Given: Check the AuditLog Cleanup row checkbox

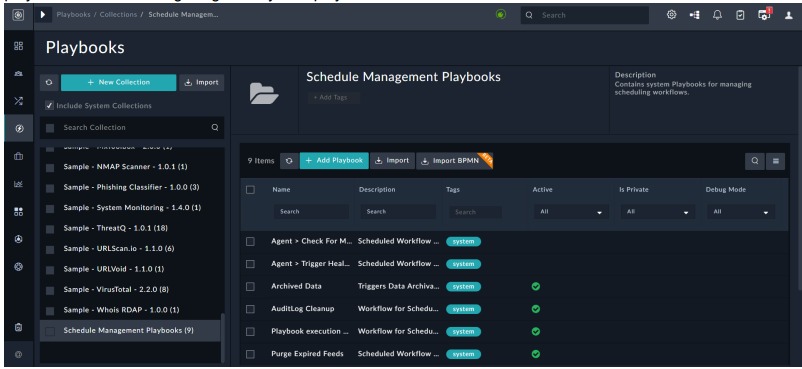Looking at the screenshot, I should point(250,309).
